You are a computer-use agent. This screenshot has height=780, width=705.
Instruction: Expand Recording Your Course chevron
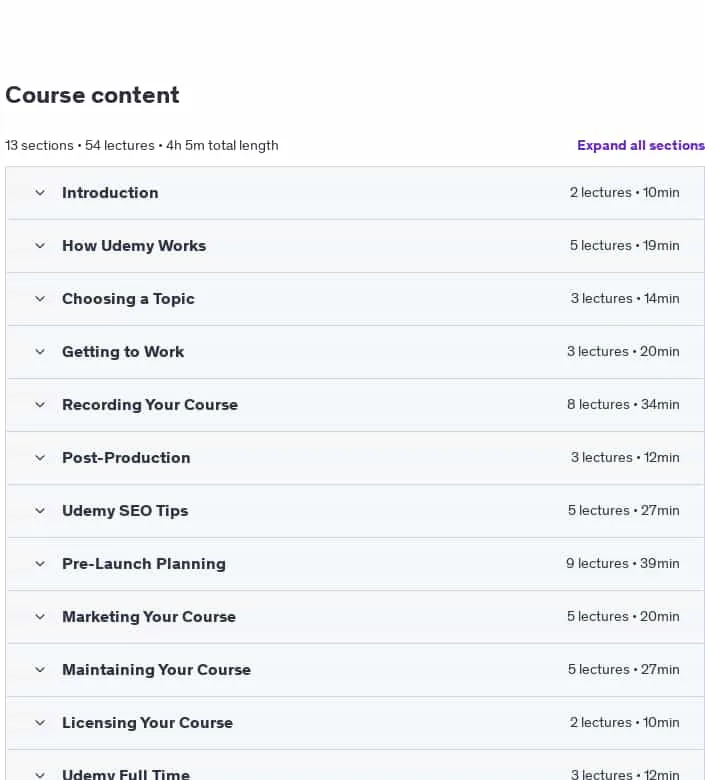[x=40, y=404]
